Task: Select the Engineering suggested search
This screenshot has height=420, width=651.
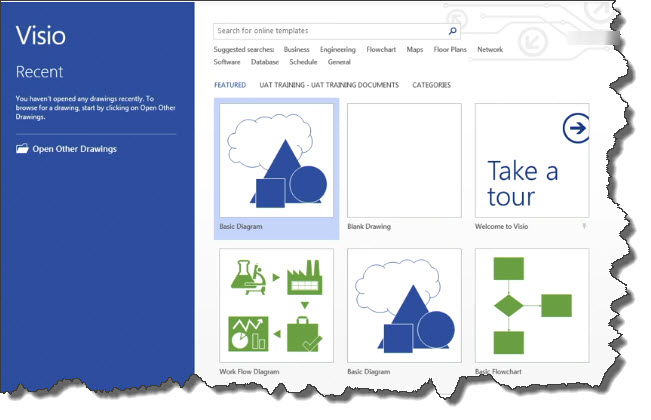Action: [338, 49]
